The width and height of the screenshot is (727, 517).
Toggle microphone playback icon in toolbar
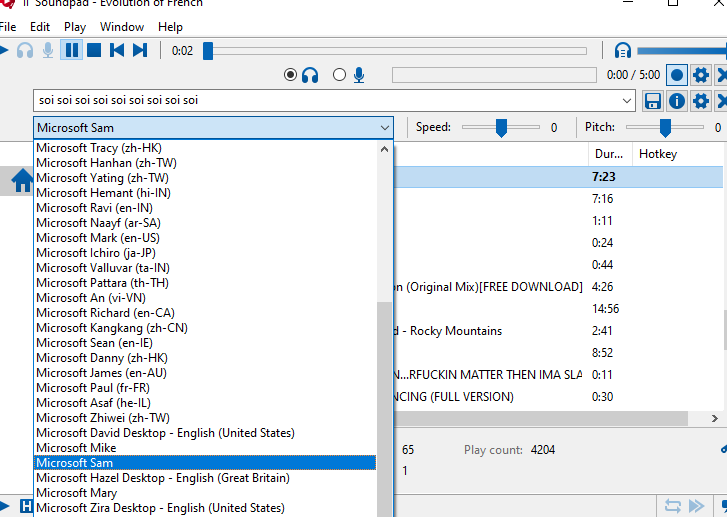tap(48, 50)
